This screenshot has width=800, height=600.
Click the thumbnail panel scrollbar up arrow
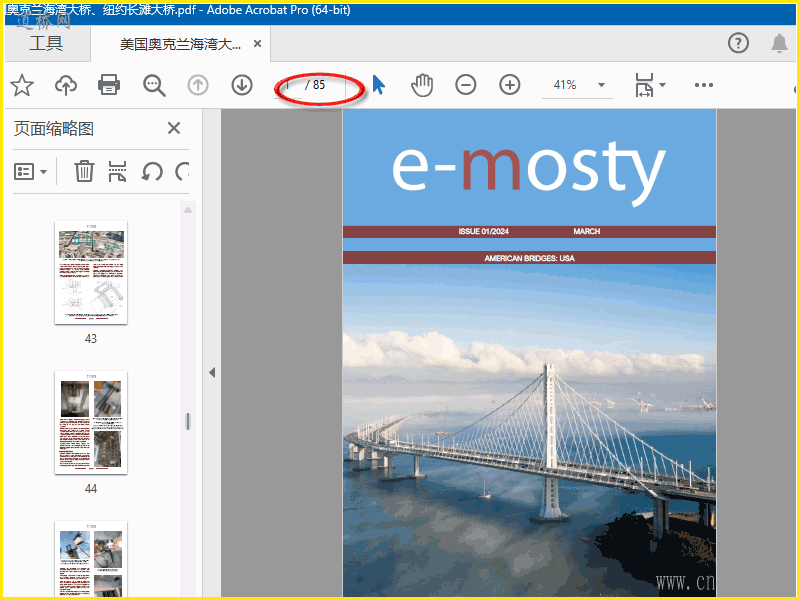[188, 210]
